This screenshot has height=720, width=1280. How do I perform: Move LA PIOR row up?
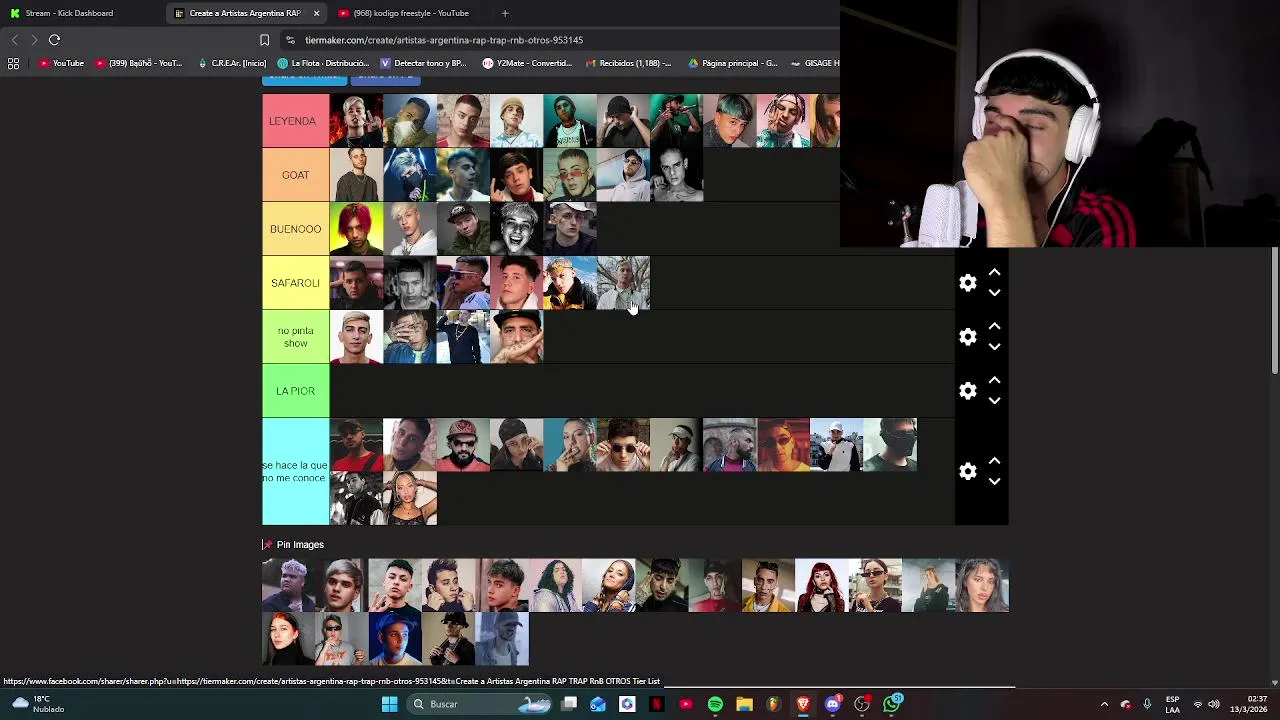click(994, 380)
